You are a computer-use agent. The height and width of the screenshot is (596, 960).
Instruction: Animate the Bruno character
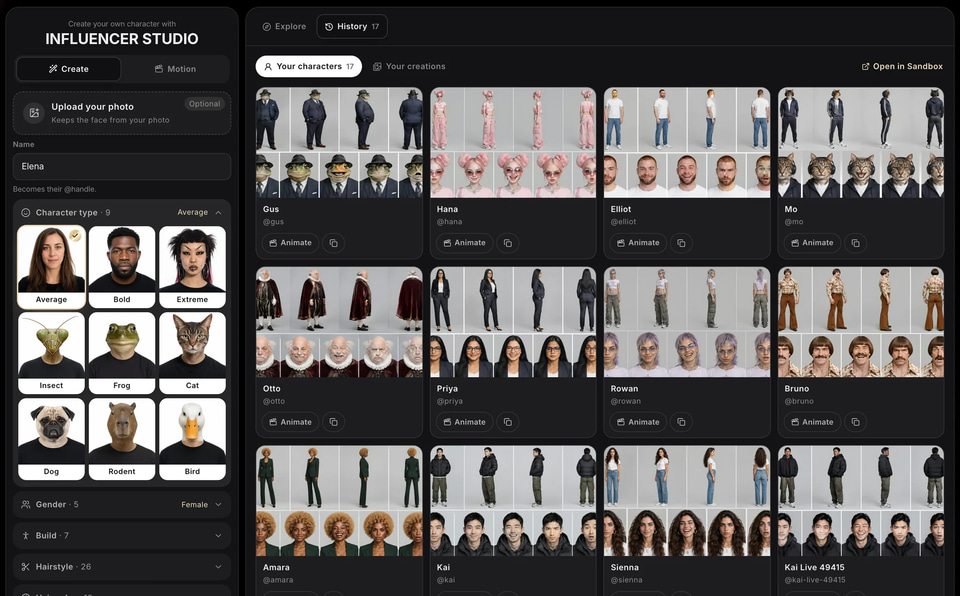coord(812,422)
